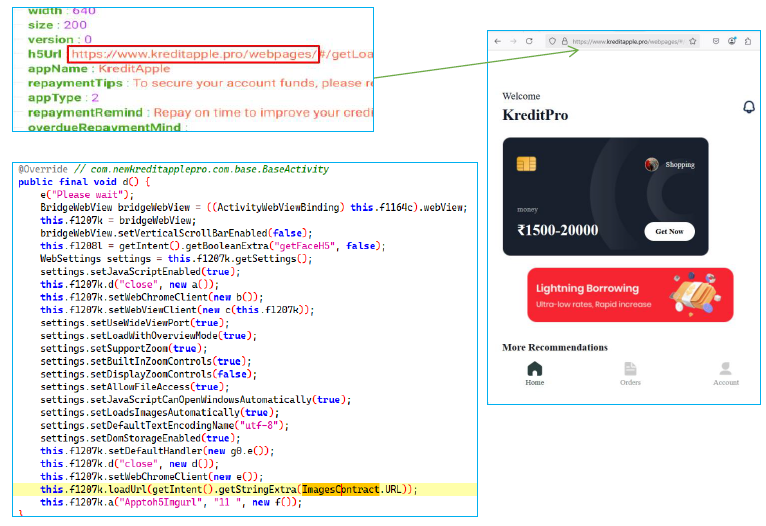Screen dimensions: 766x526
Task: Click the 'setUseWideViewPort(true)' line
Action: 134,323
